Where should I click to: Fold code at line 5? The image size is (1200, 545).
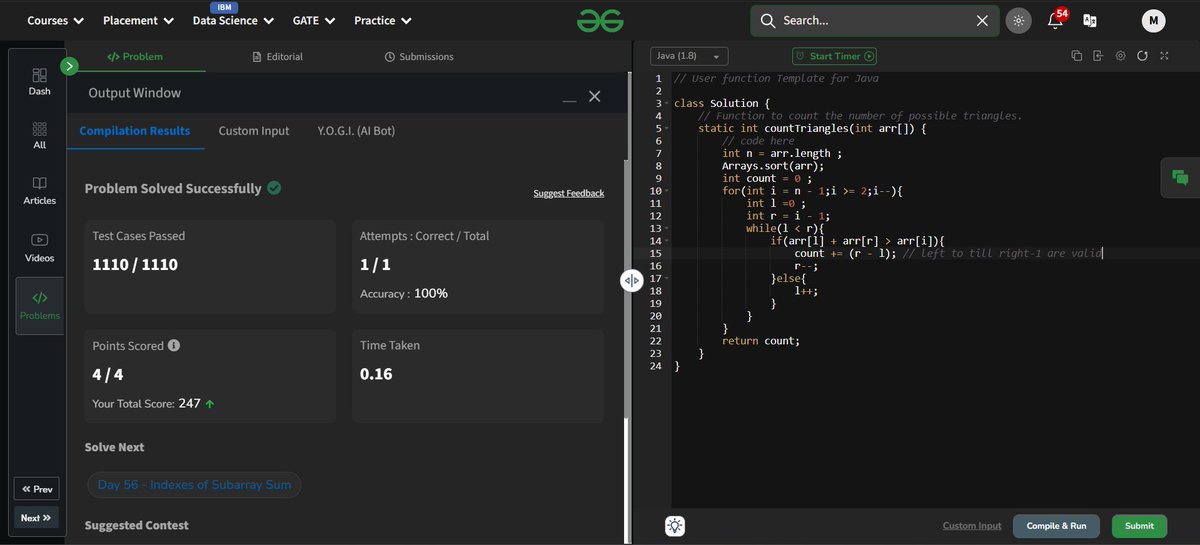[666, 129]
